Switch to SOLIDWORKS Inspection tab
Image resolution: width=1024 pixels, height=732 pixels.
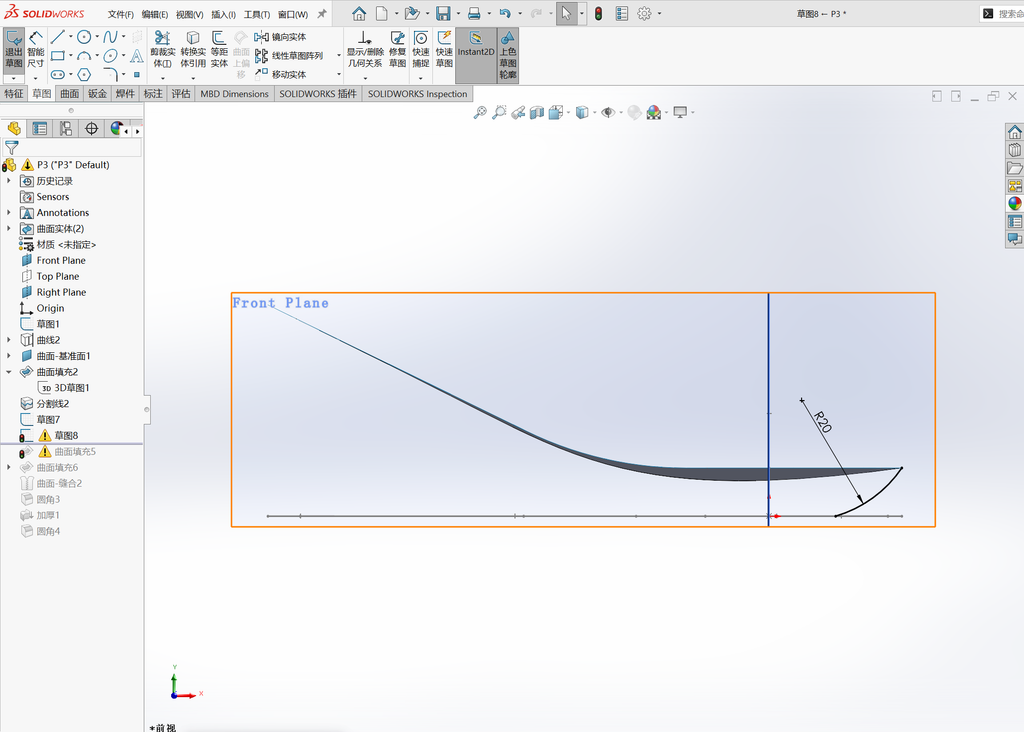click(x=417, y=93)
